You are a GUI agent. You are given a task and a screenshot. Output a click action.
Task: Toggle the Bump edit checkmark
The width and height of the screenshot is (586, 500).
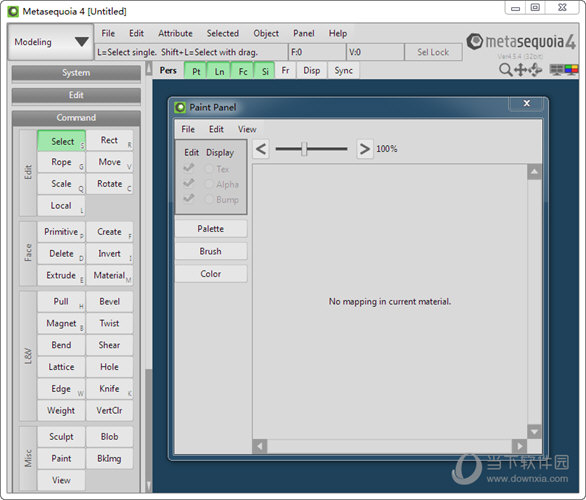189,198
